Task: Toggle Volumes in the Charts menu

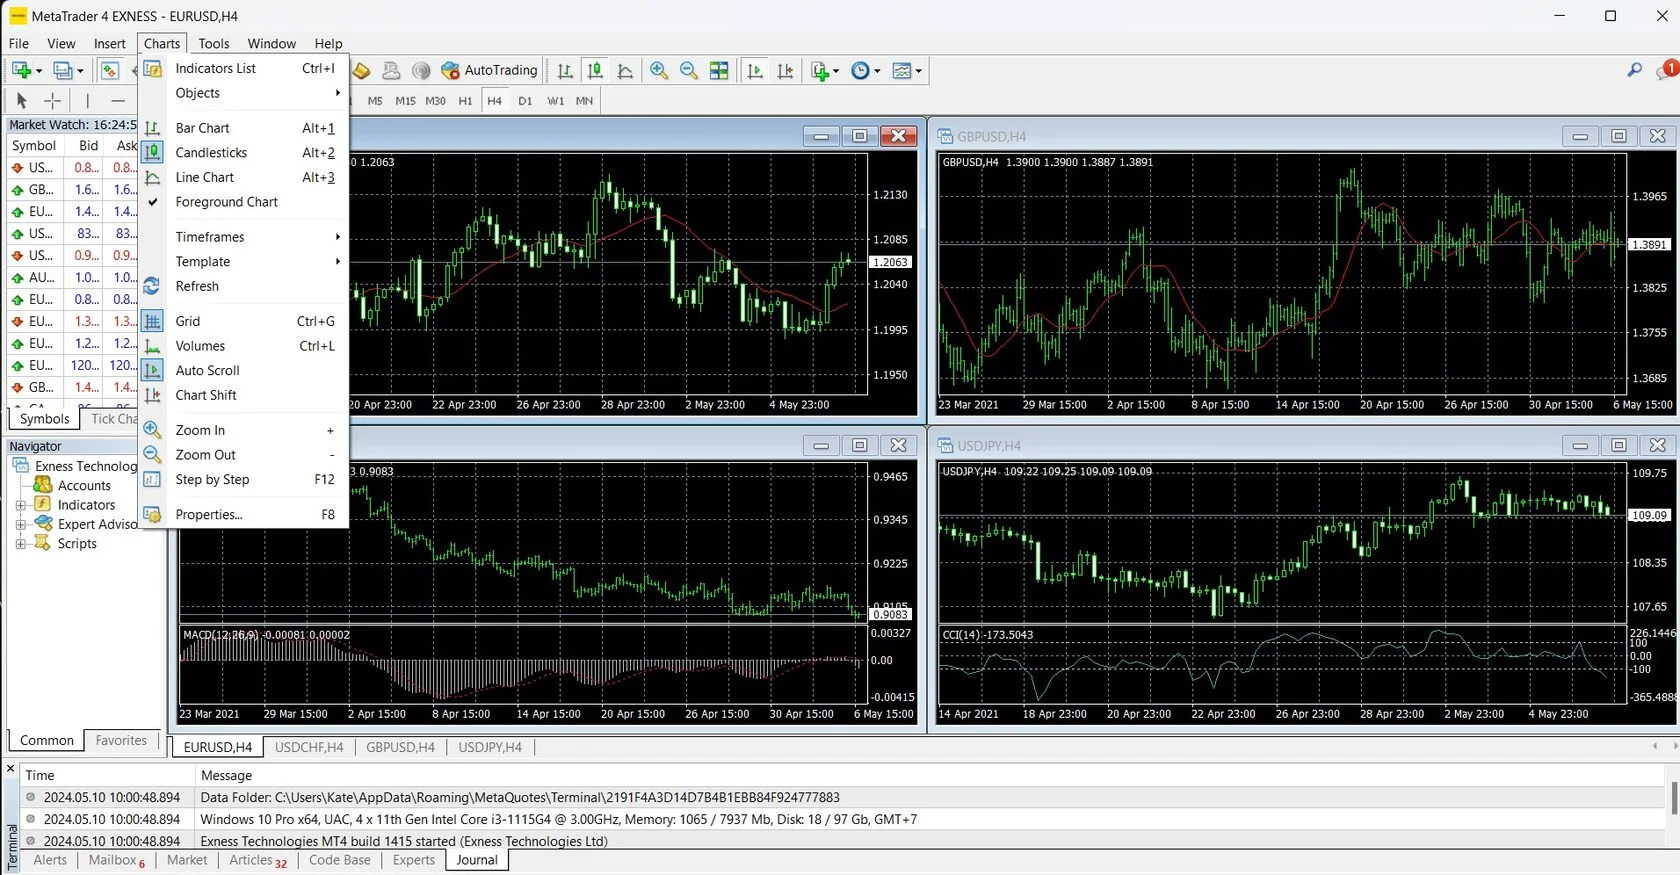Action: [243, 346]
